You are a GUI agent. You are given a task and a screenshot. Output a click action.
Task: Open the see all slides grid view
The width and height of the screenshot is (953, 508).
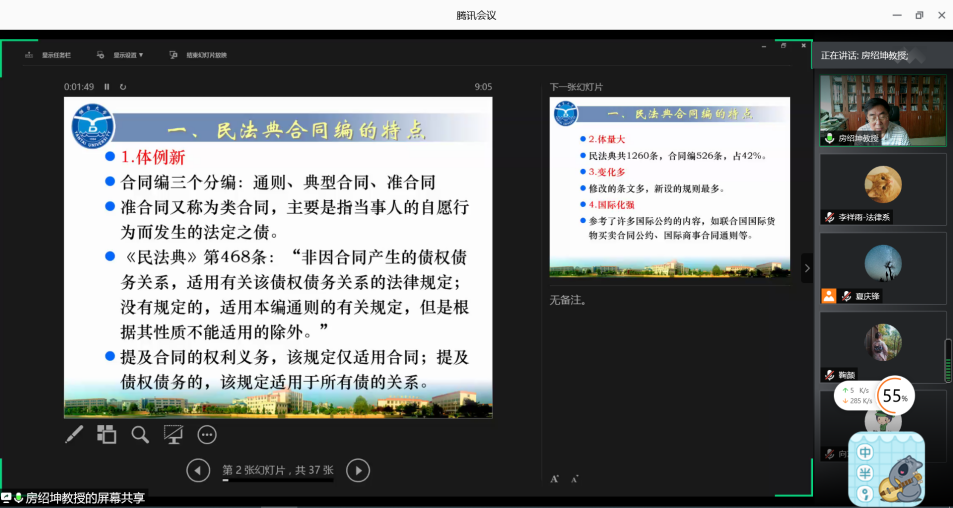(107, 434)
